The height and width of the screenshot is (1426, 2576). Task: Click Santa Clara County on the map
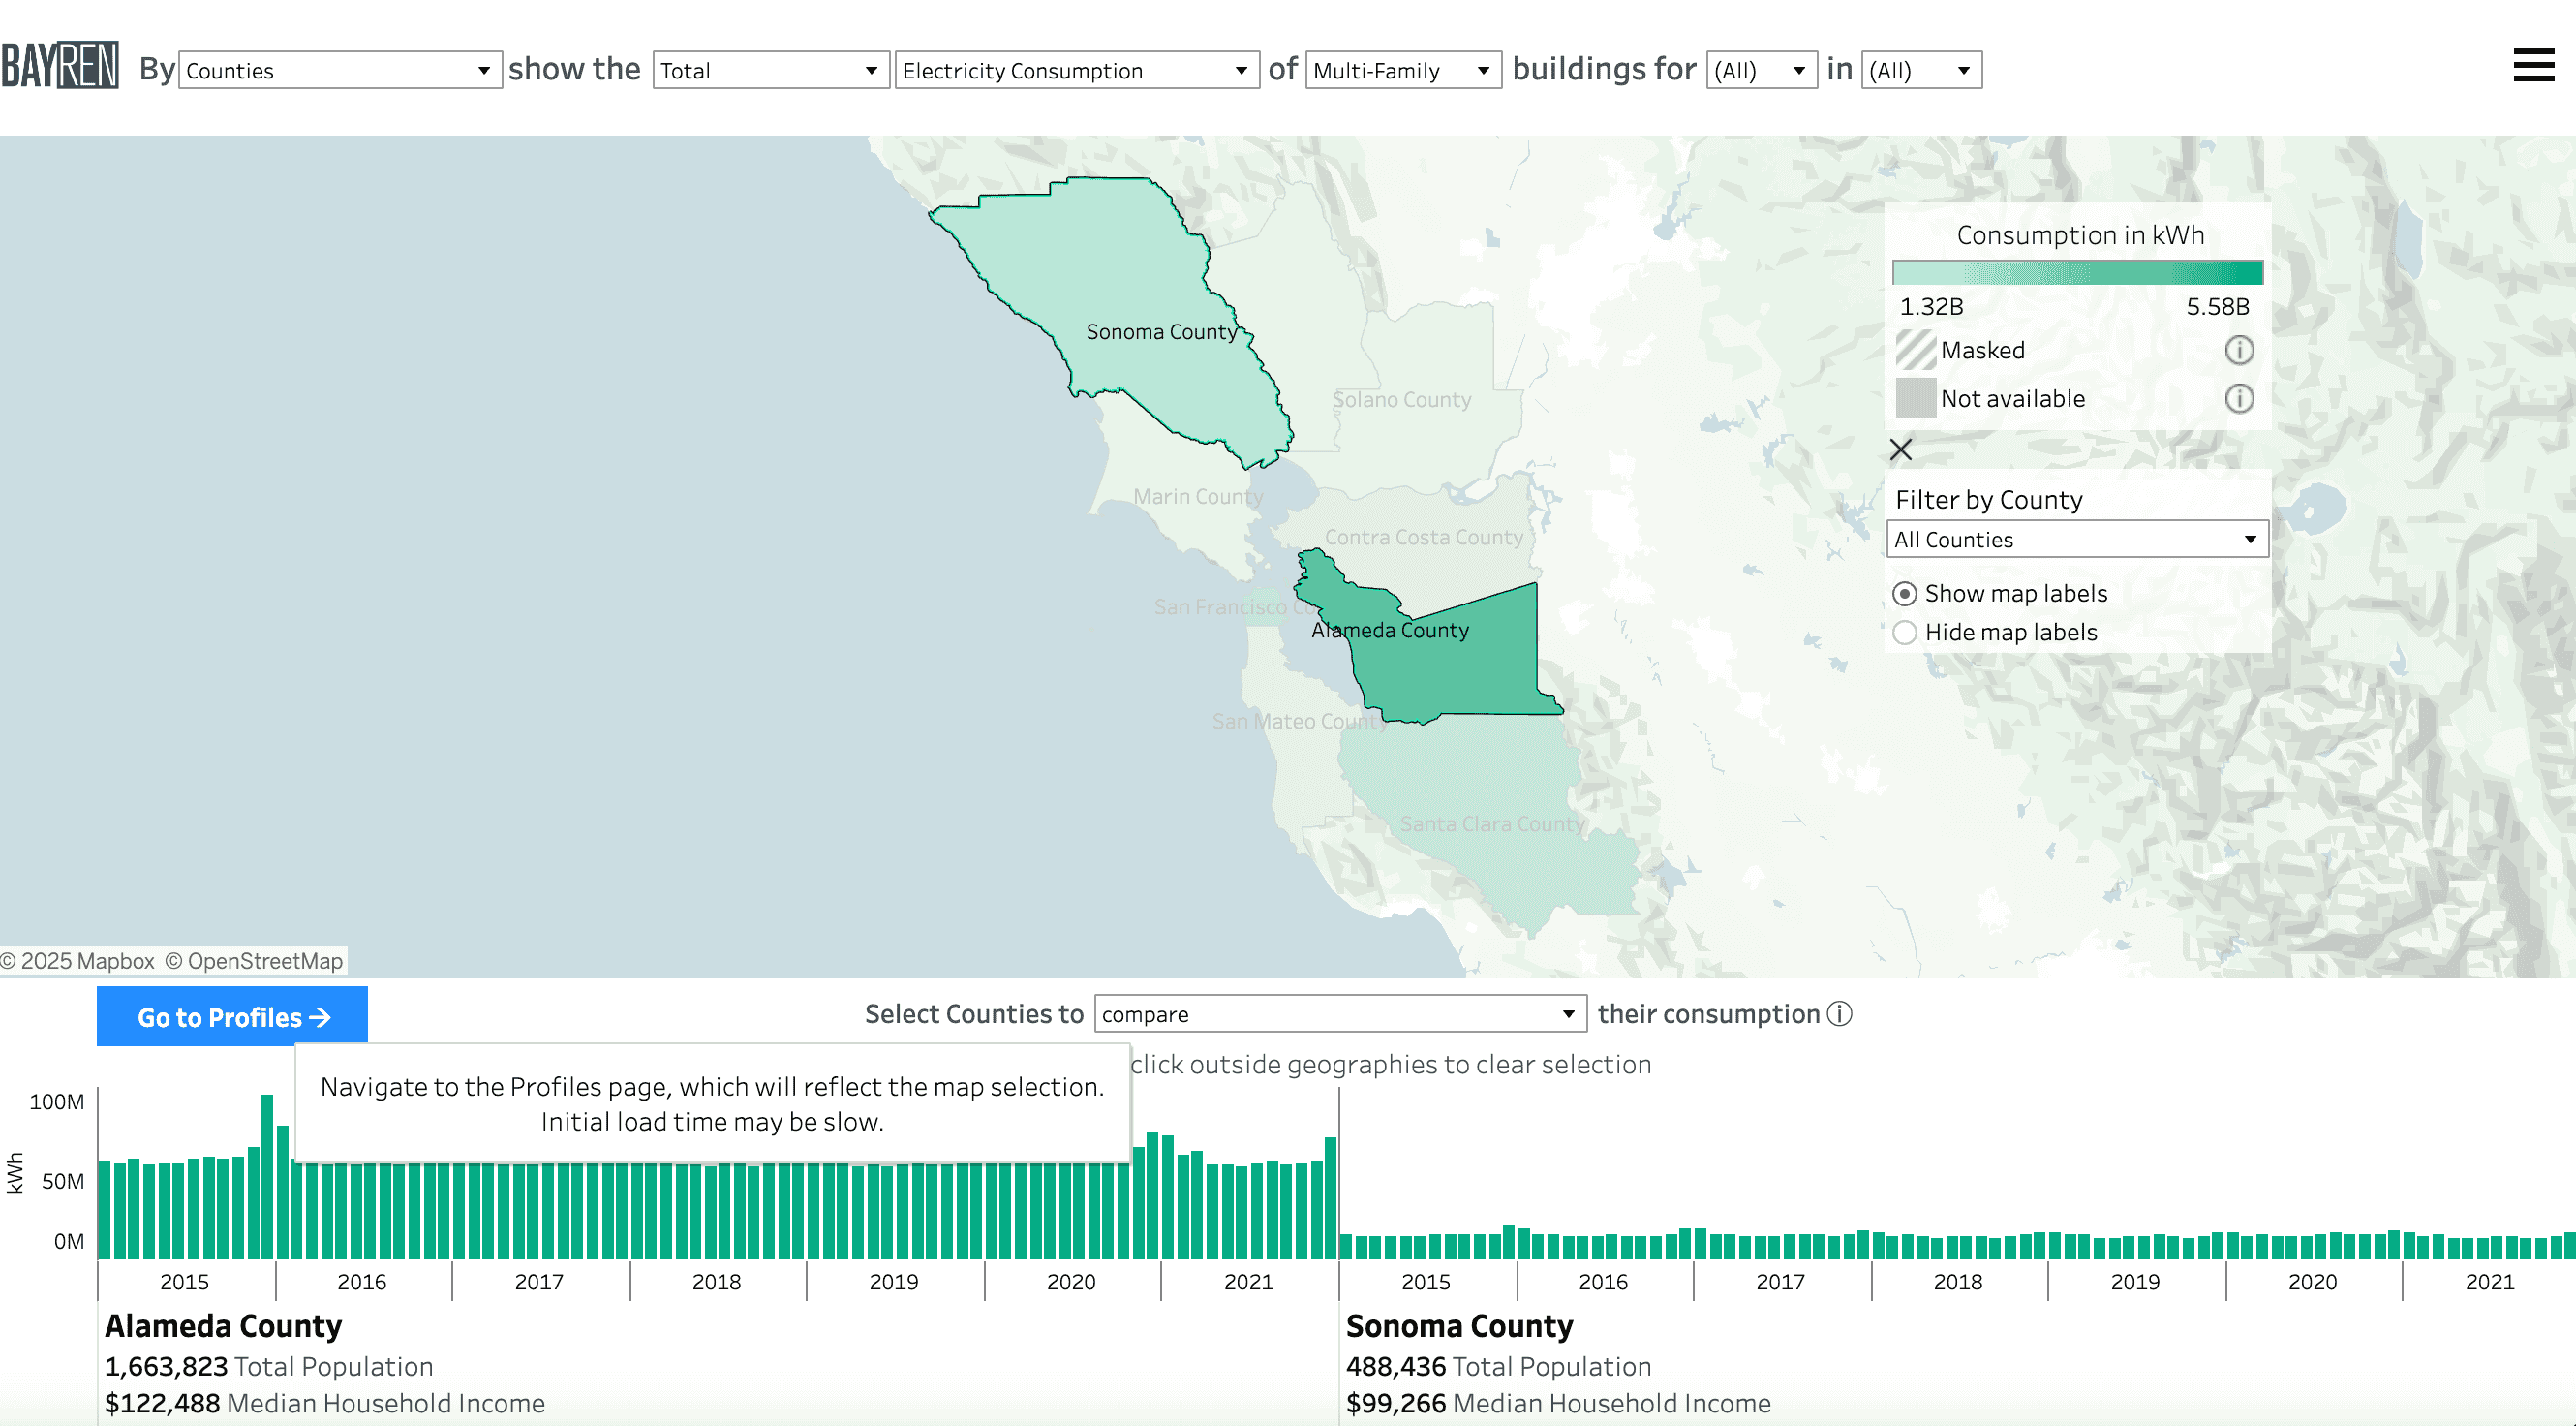coord(1492,825)
